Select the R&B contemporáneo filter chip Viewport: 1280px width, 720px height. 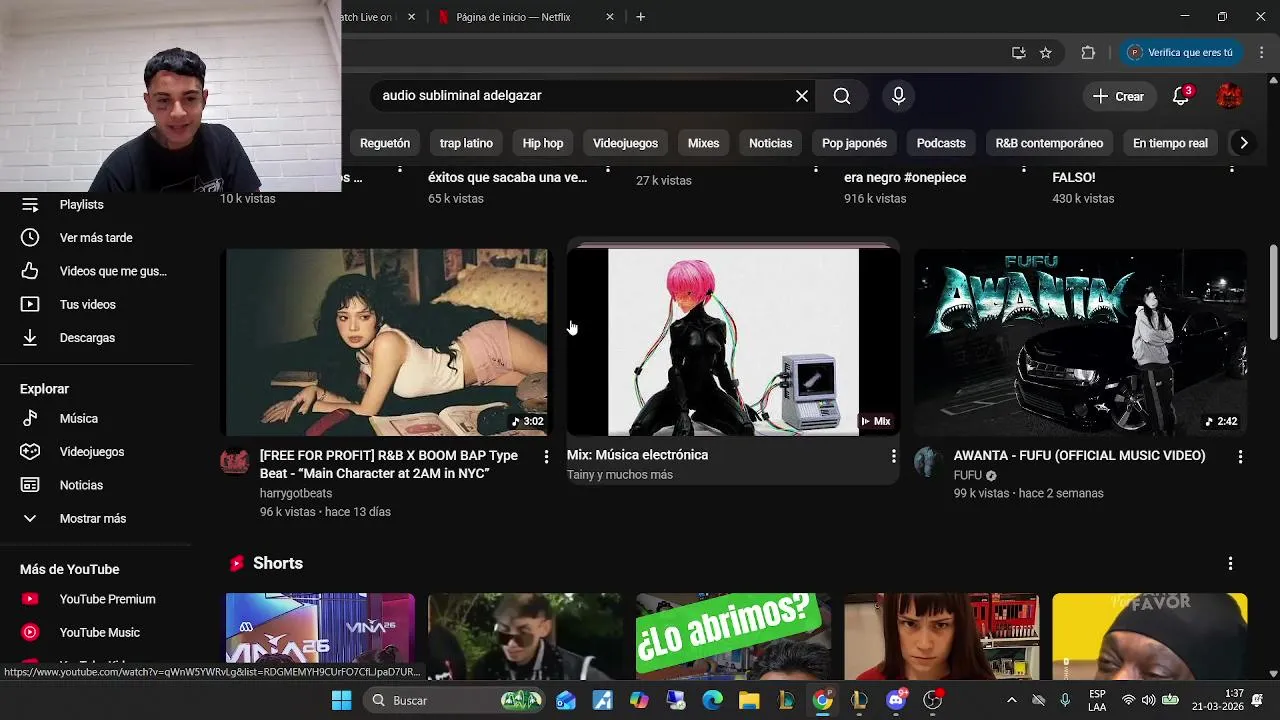(x=1049, y=143)
